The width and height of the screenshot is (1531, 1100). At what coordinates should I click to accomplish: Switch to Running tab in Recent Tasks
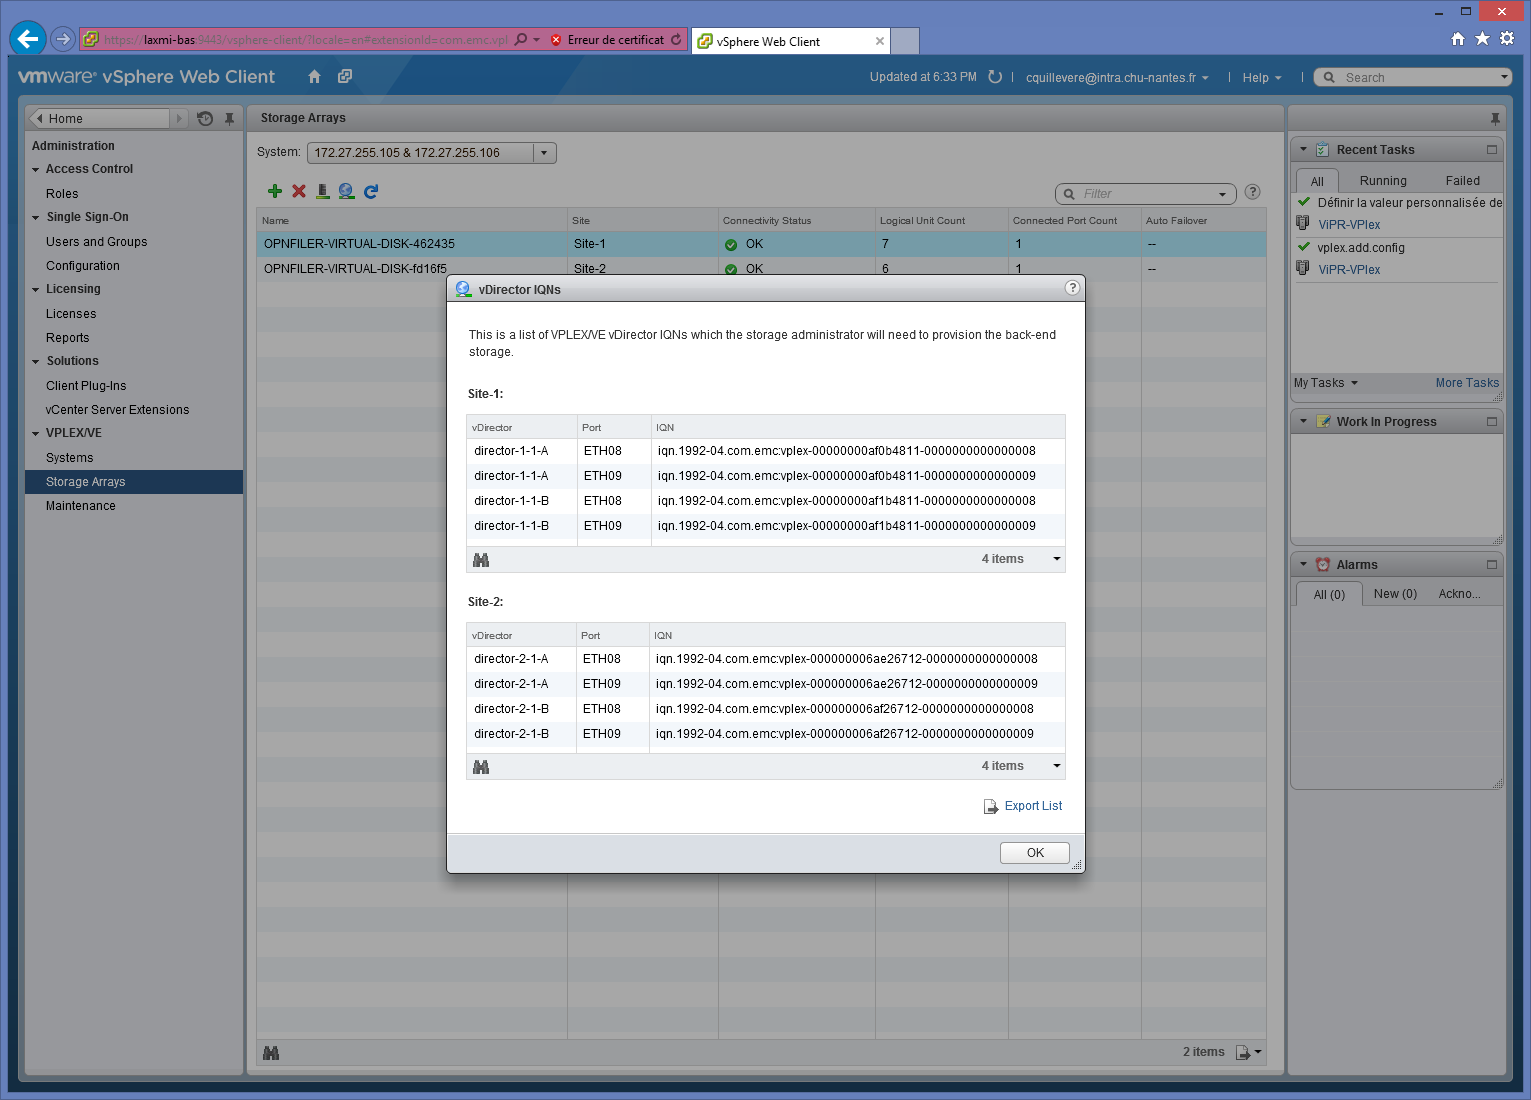point(1383,181)
